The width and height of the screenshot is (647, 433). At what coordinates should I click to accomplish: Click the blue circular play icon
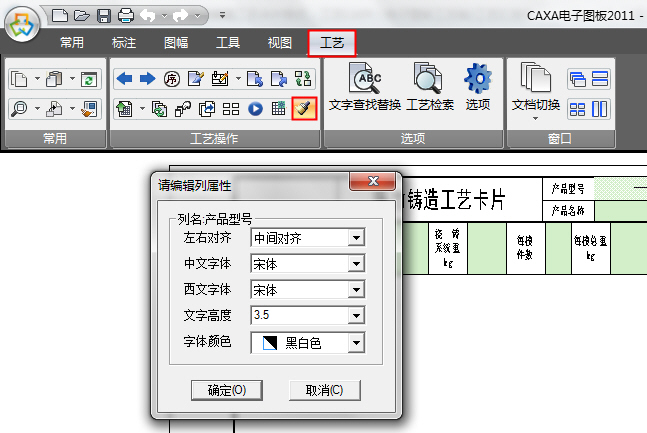[x=255, y=109]
